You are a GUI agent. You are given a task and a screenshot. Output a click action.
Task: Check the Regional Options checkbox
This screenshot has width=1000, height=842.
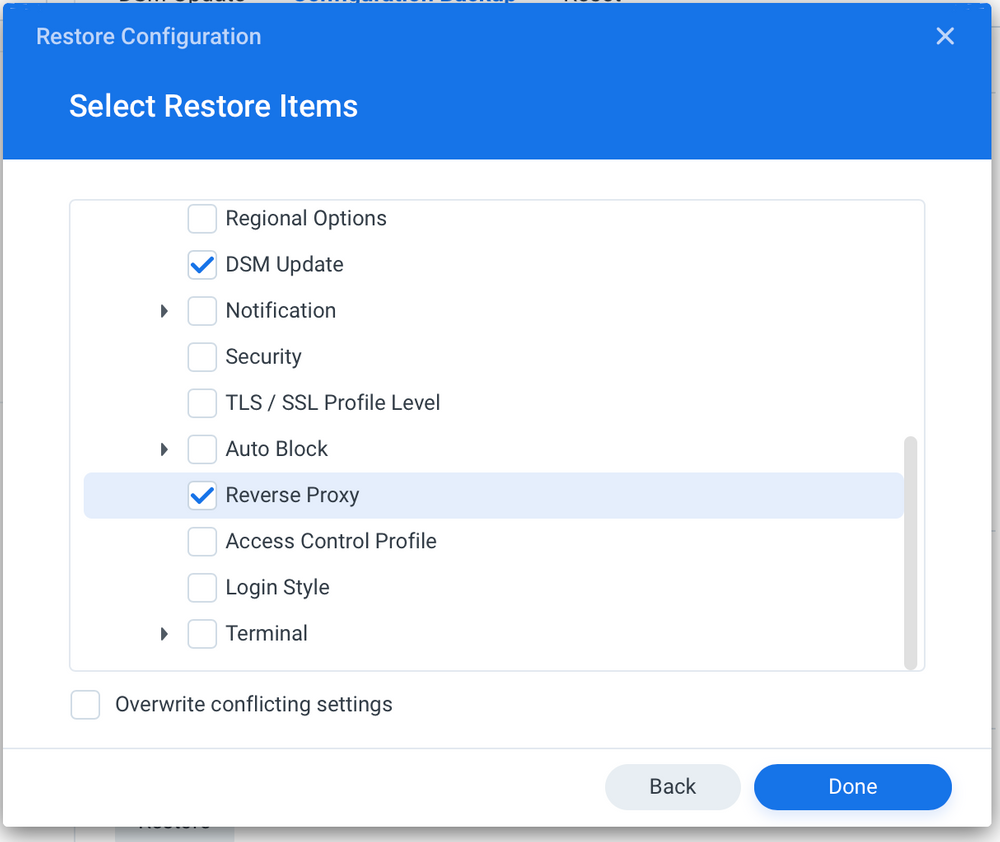tap(202, 218)
